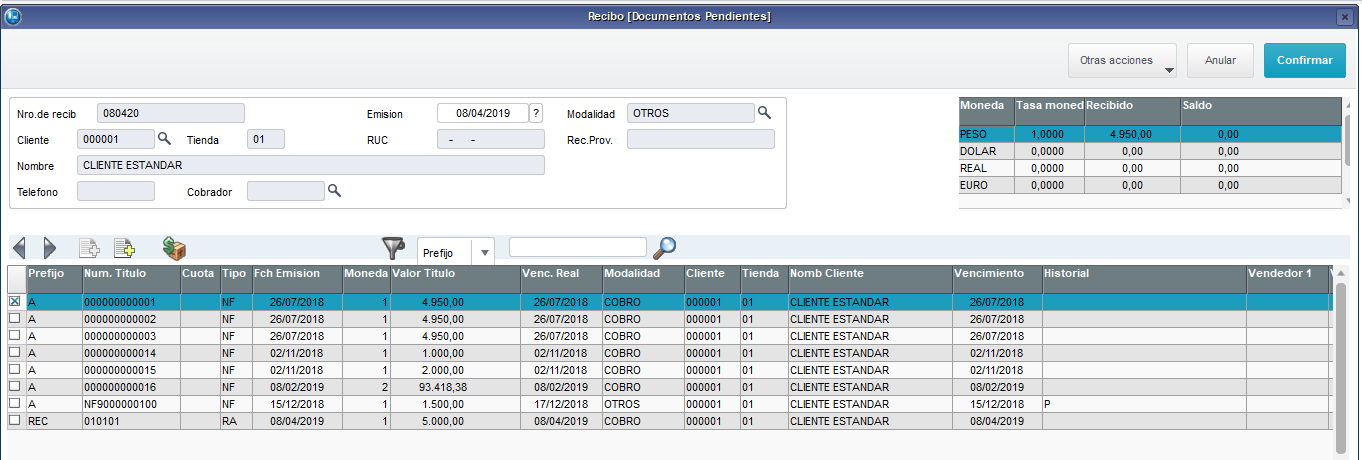Check the row for titulo 000000000002

14,318
